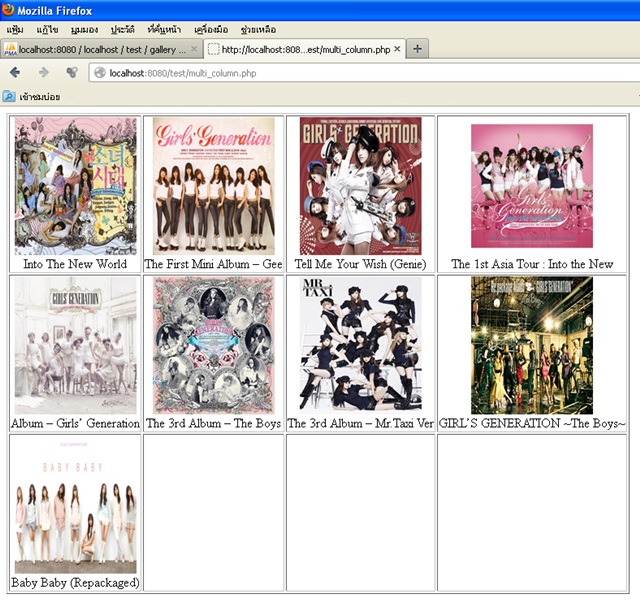Viewport: 640px width, 602px height.
Task: Click 'Baby Baby (Repackaged)' caption
Action: [76, 582]
